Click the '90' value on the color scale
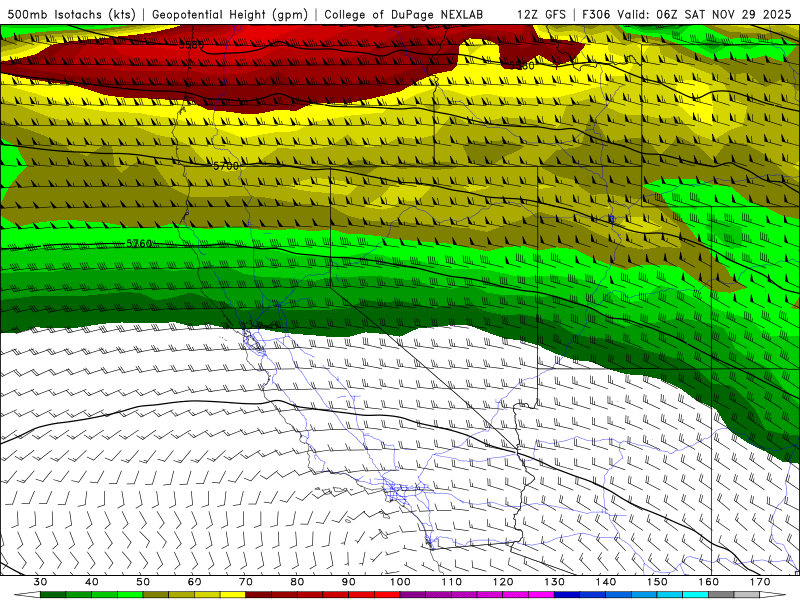800x600 pixels. (x=349, y=582)
